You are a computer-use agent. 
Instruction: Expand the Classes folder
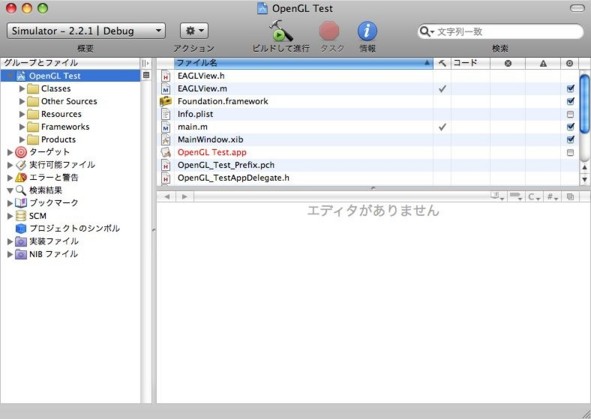coord(22,89)
